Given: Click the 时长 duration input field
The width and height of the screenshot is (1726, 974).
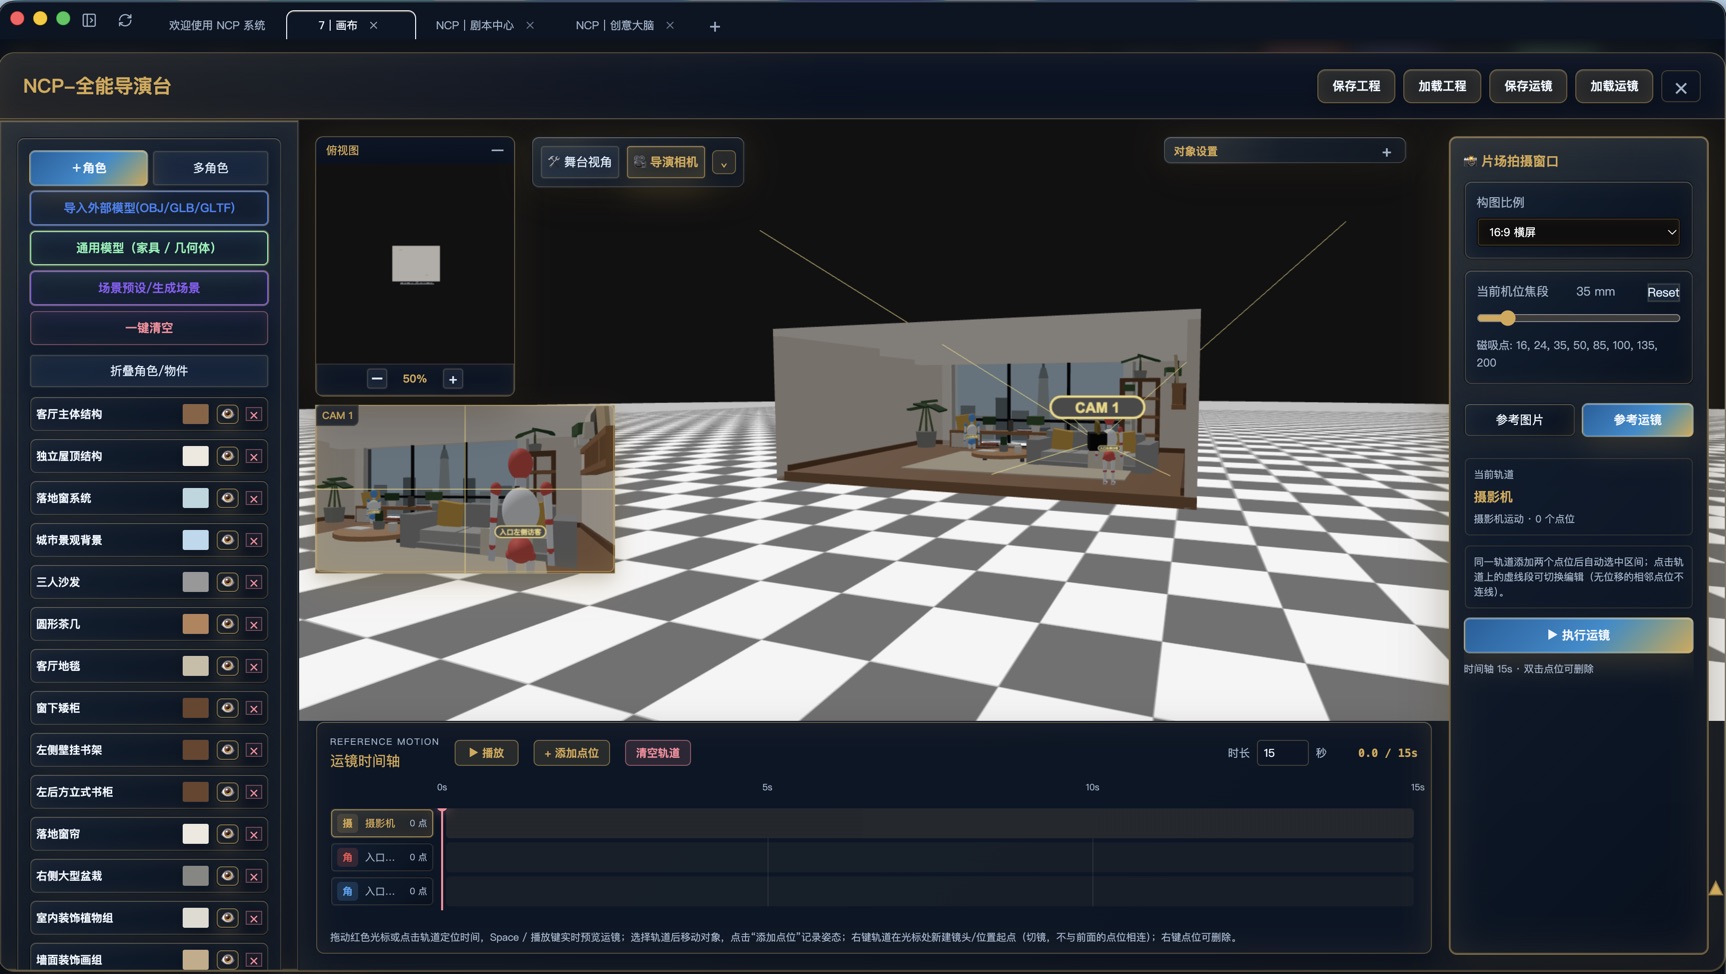Looking at the screenshot, I should (1282, 753).
